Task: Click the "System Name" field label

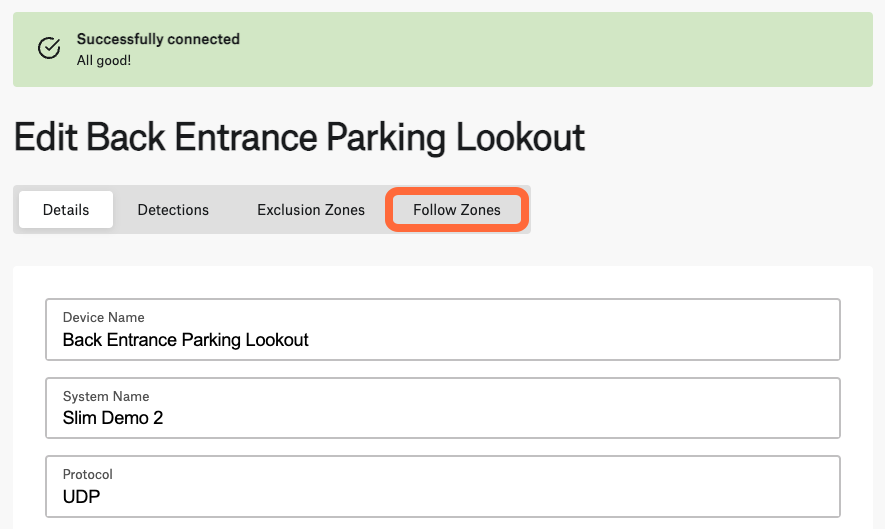Action: [106, 396]
